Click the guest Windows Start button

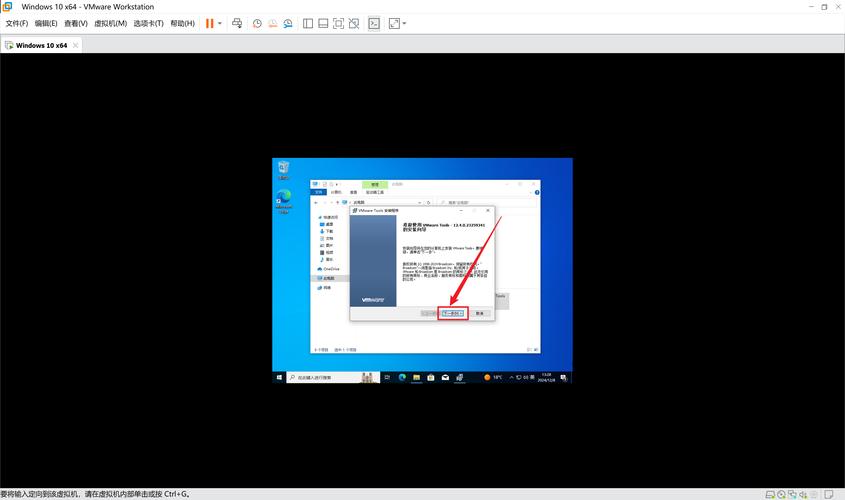pos(279,377)
